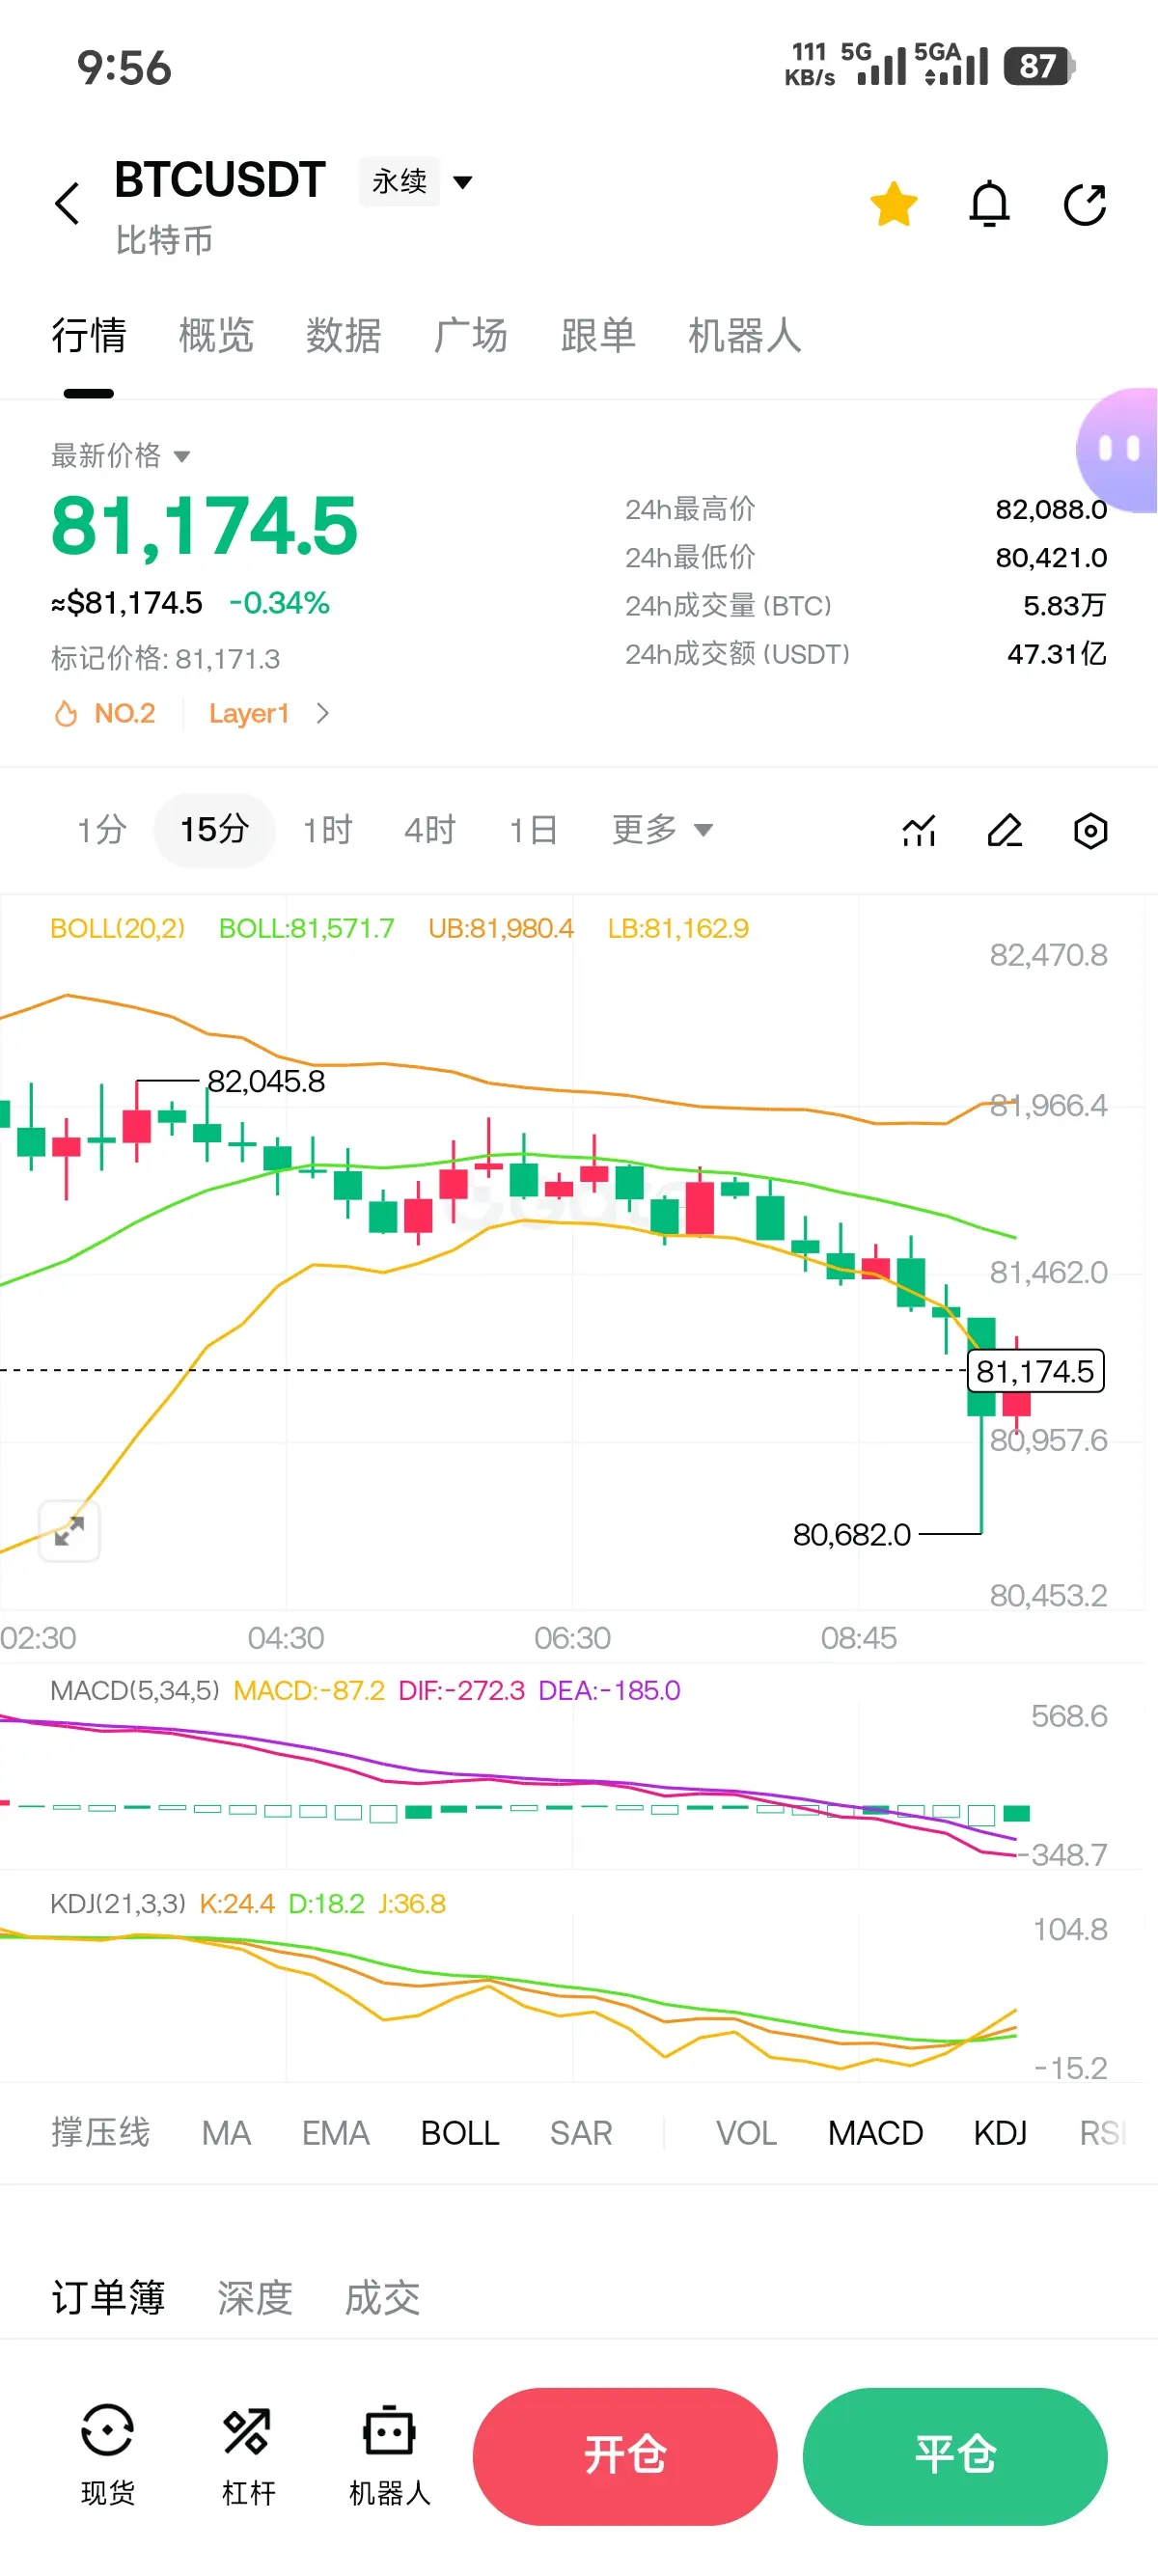Tap the large green 81,174.5 latest price
Viewport: 1158px width, 2576px height.
click(204, 526)
